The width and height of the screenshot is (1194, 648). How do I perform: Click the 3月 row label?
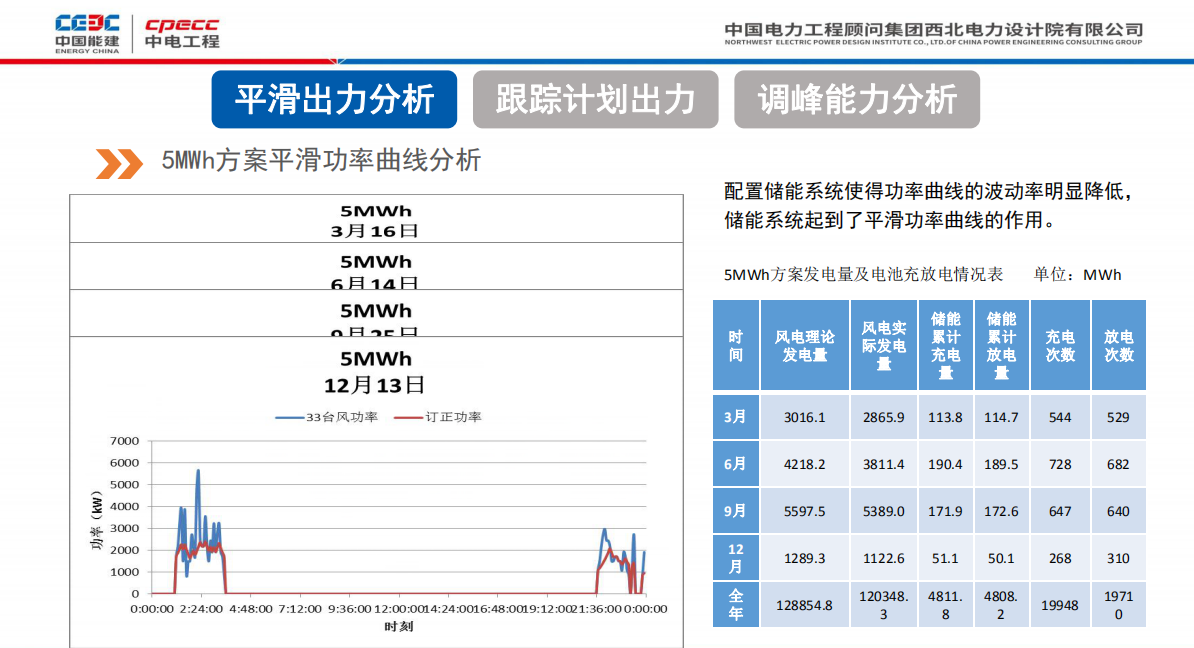click(x=735, y=417)
